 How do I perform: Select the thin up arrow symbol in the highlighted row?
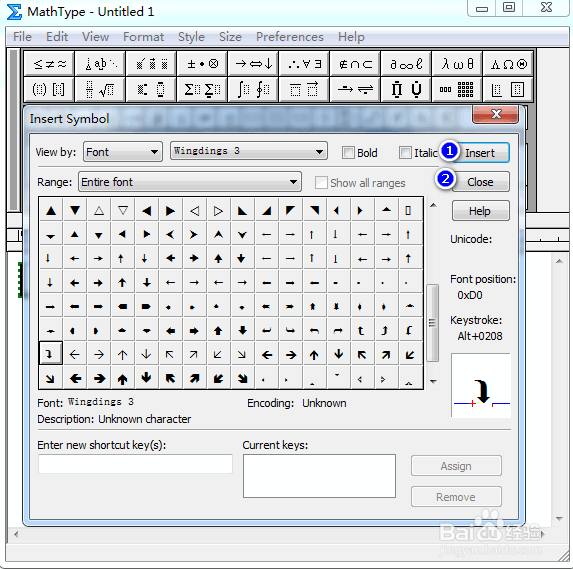[122, 354]
